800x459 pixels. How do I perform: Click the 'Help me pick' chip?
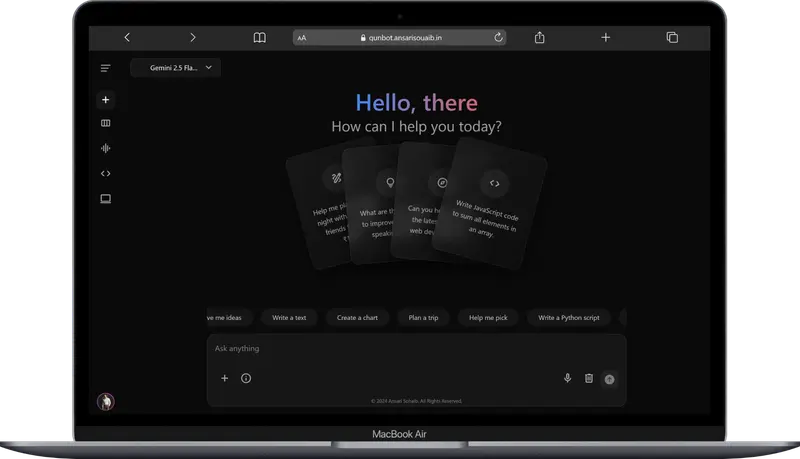488,317
